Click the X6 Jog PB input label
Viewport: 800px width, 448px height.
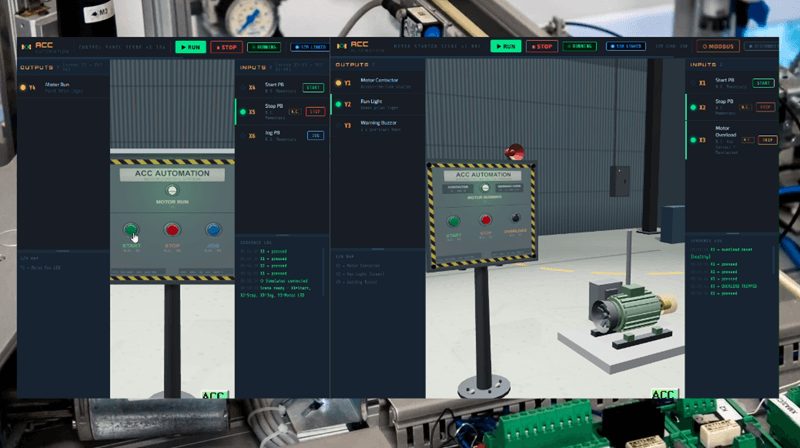pyautogui.click(x=272, y=133)
